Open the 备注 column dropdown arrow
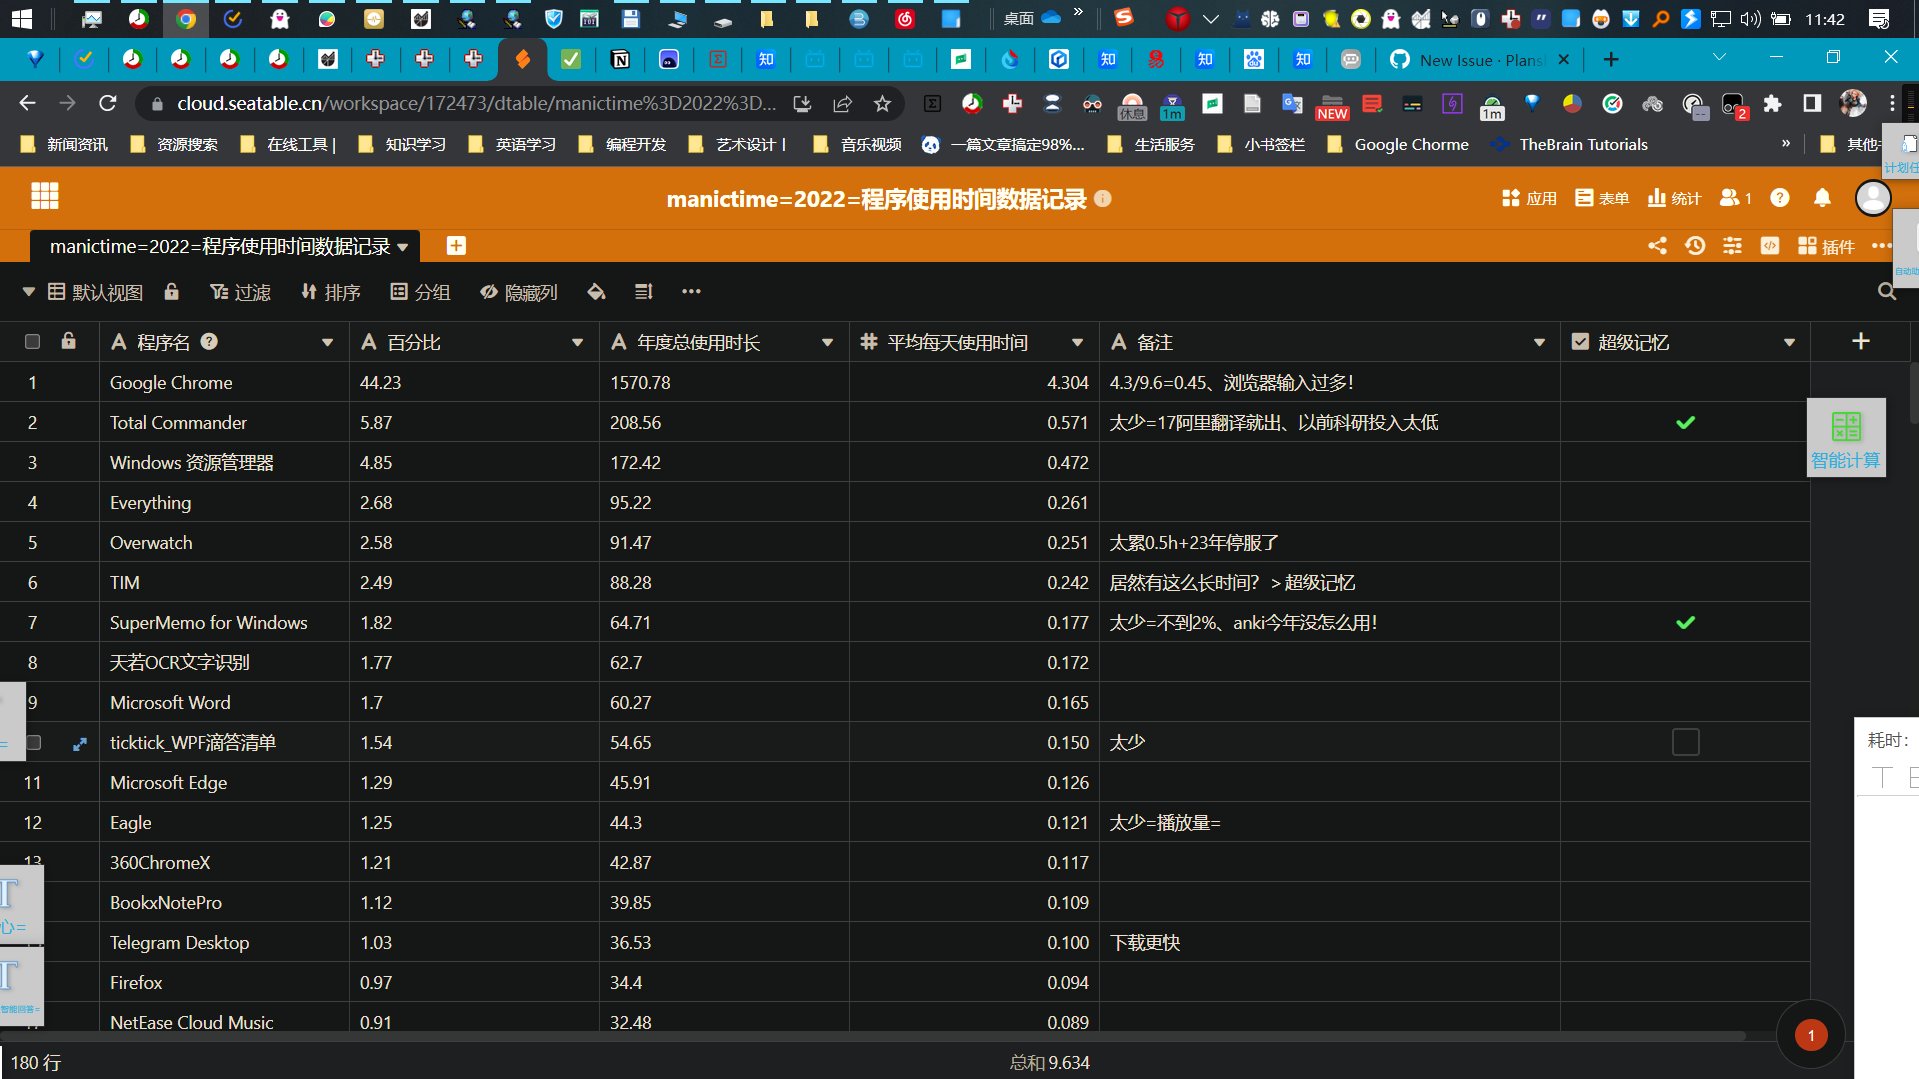Screen dimensions: 1919x1079 pyautogui.click(x=1539, y=343)
